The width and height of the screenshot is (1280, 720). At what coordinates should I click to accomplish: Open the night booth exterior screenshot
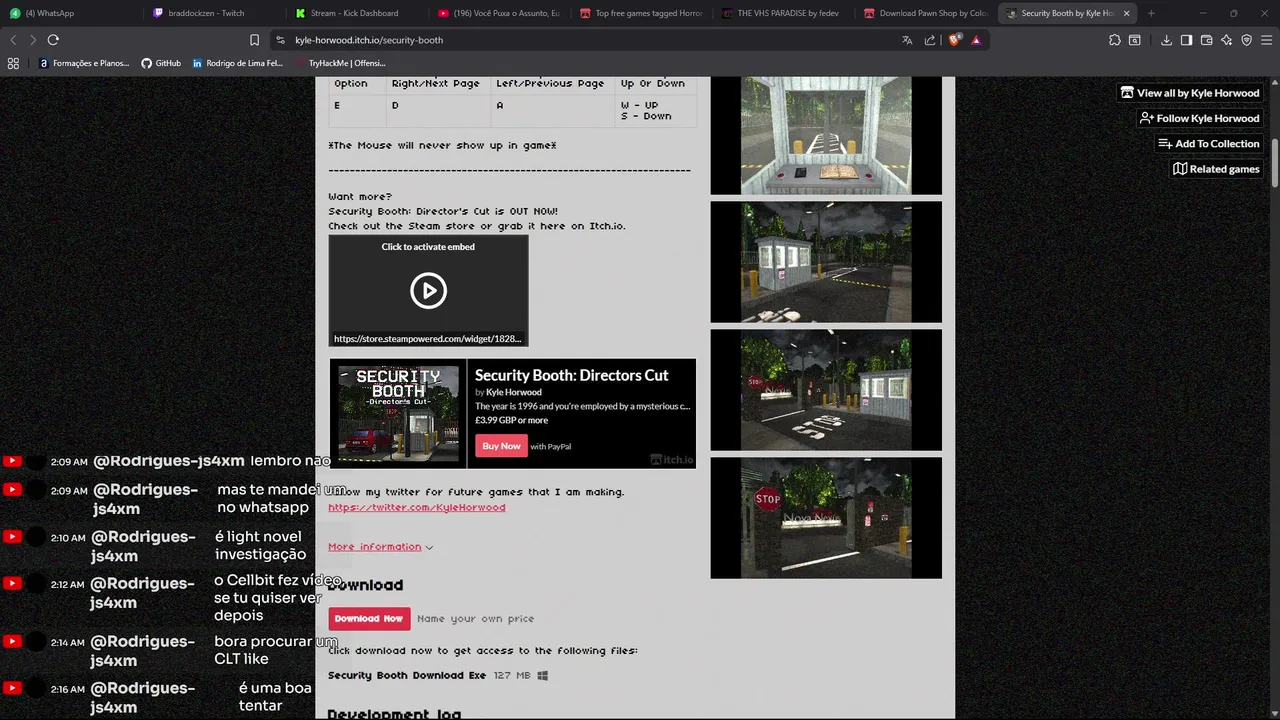coord(826,262)
